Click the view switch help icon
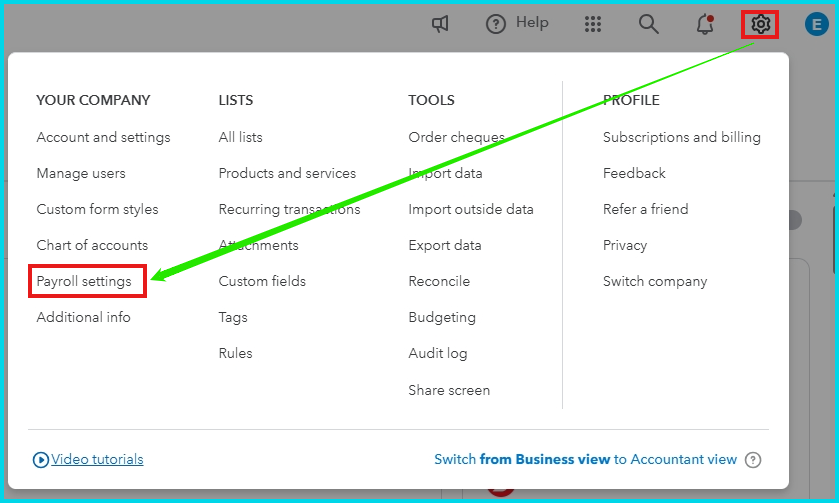This screenshot has width=839, height=503. pyautogui.click(x=753, y=460)
